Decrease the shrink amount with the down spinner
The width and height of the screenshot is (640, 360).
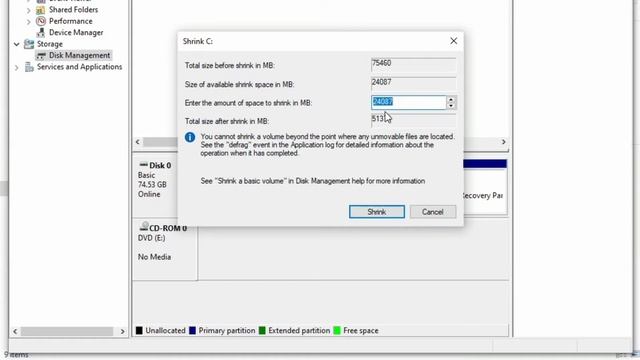pyautogui.click(x=451, y=106)
